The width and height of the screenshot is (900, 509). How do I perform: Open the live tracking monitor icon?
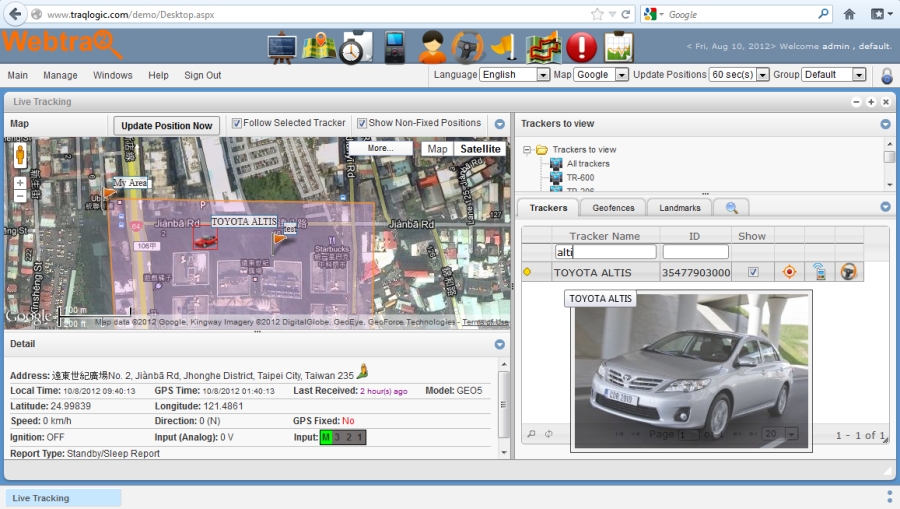tap(282, 48)
